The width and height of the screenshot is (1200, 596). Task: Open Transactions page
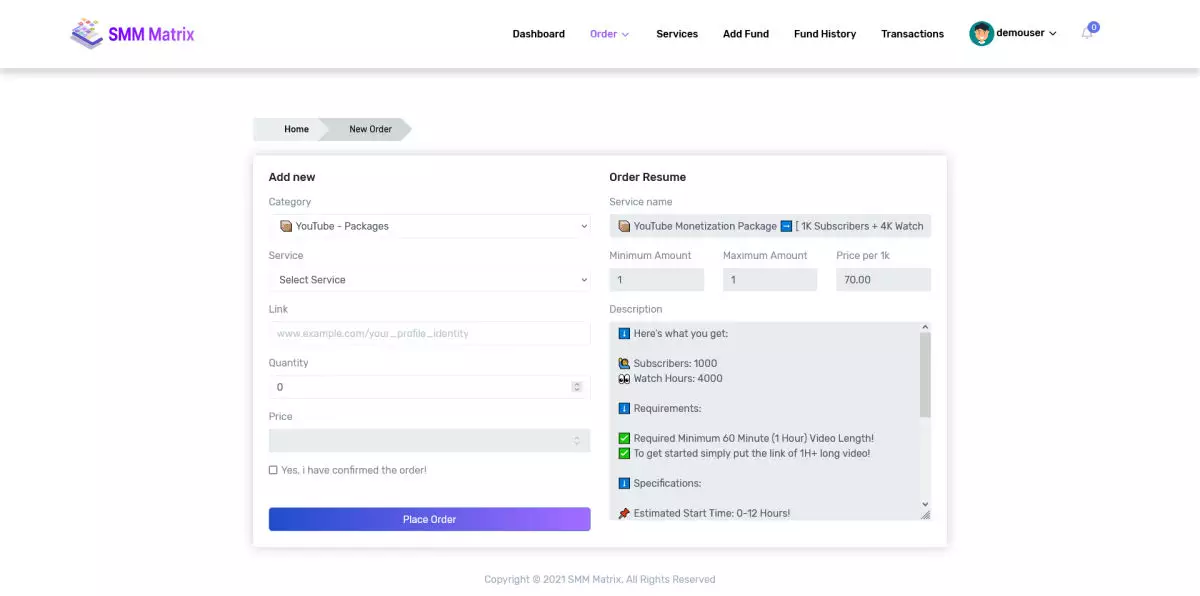912,34
